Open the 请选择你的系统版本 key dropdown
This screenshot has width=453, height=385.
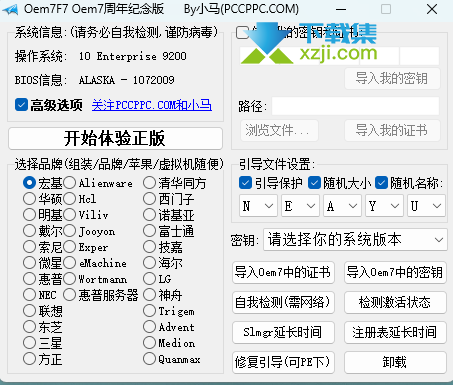point(355,240)
